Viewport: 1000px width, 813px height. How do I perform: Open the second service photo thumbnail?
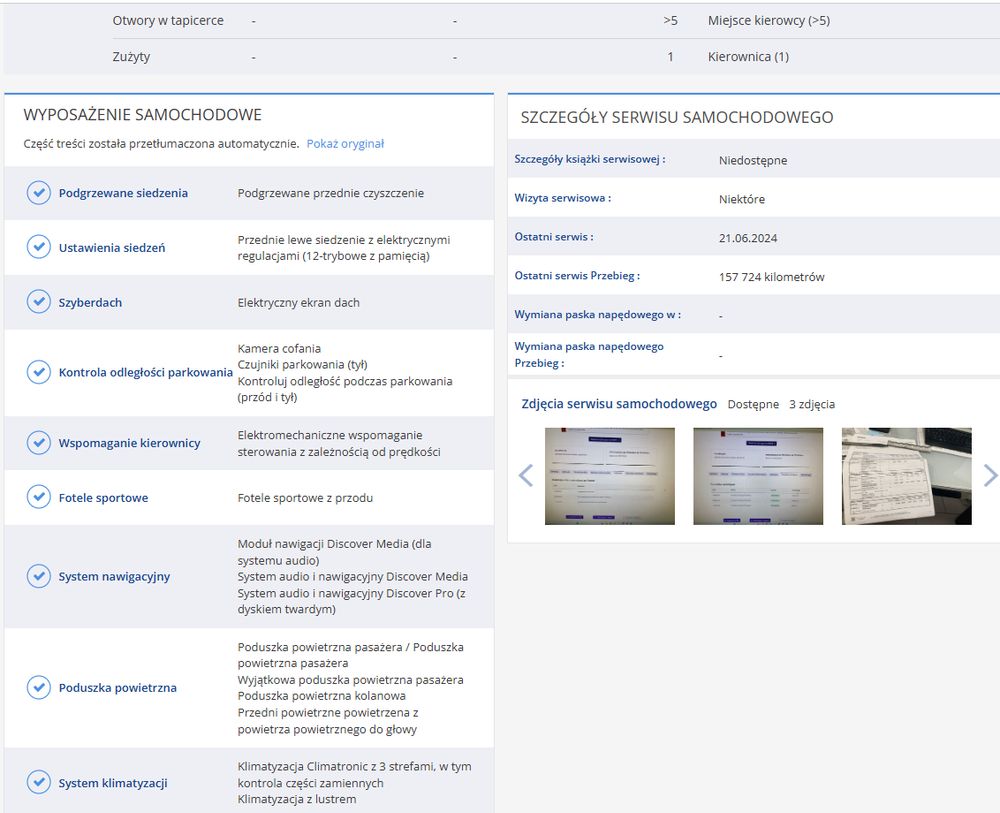pos(758,476)
